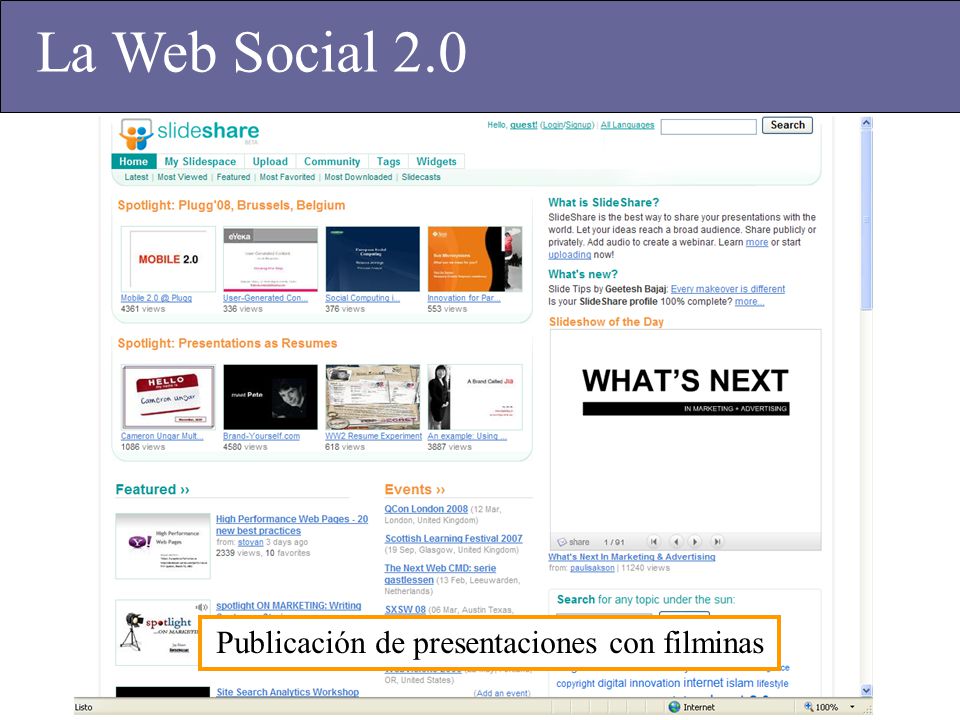The image size is (960, 720).
Task: Open High Performance Web Pages link
Action: (x=292, y=525)
